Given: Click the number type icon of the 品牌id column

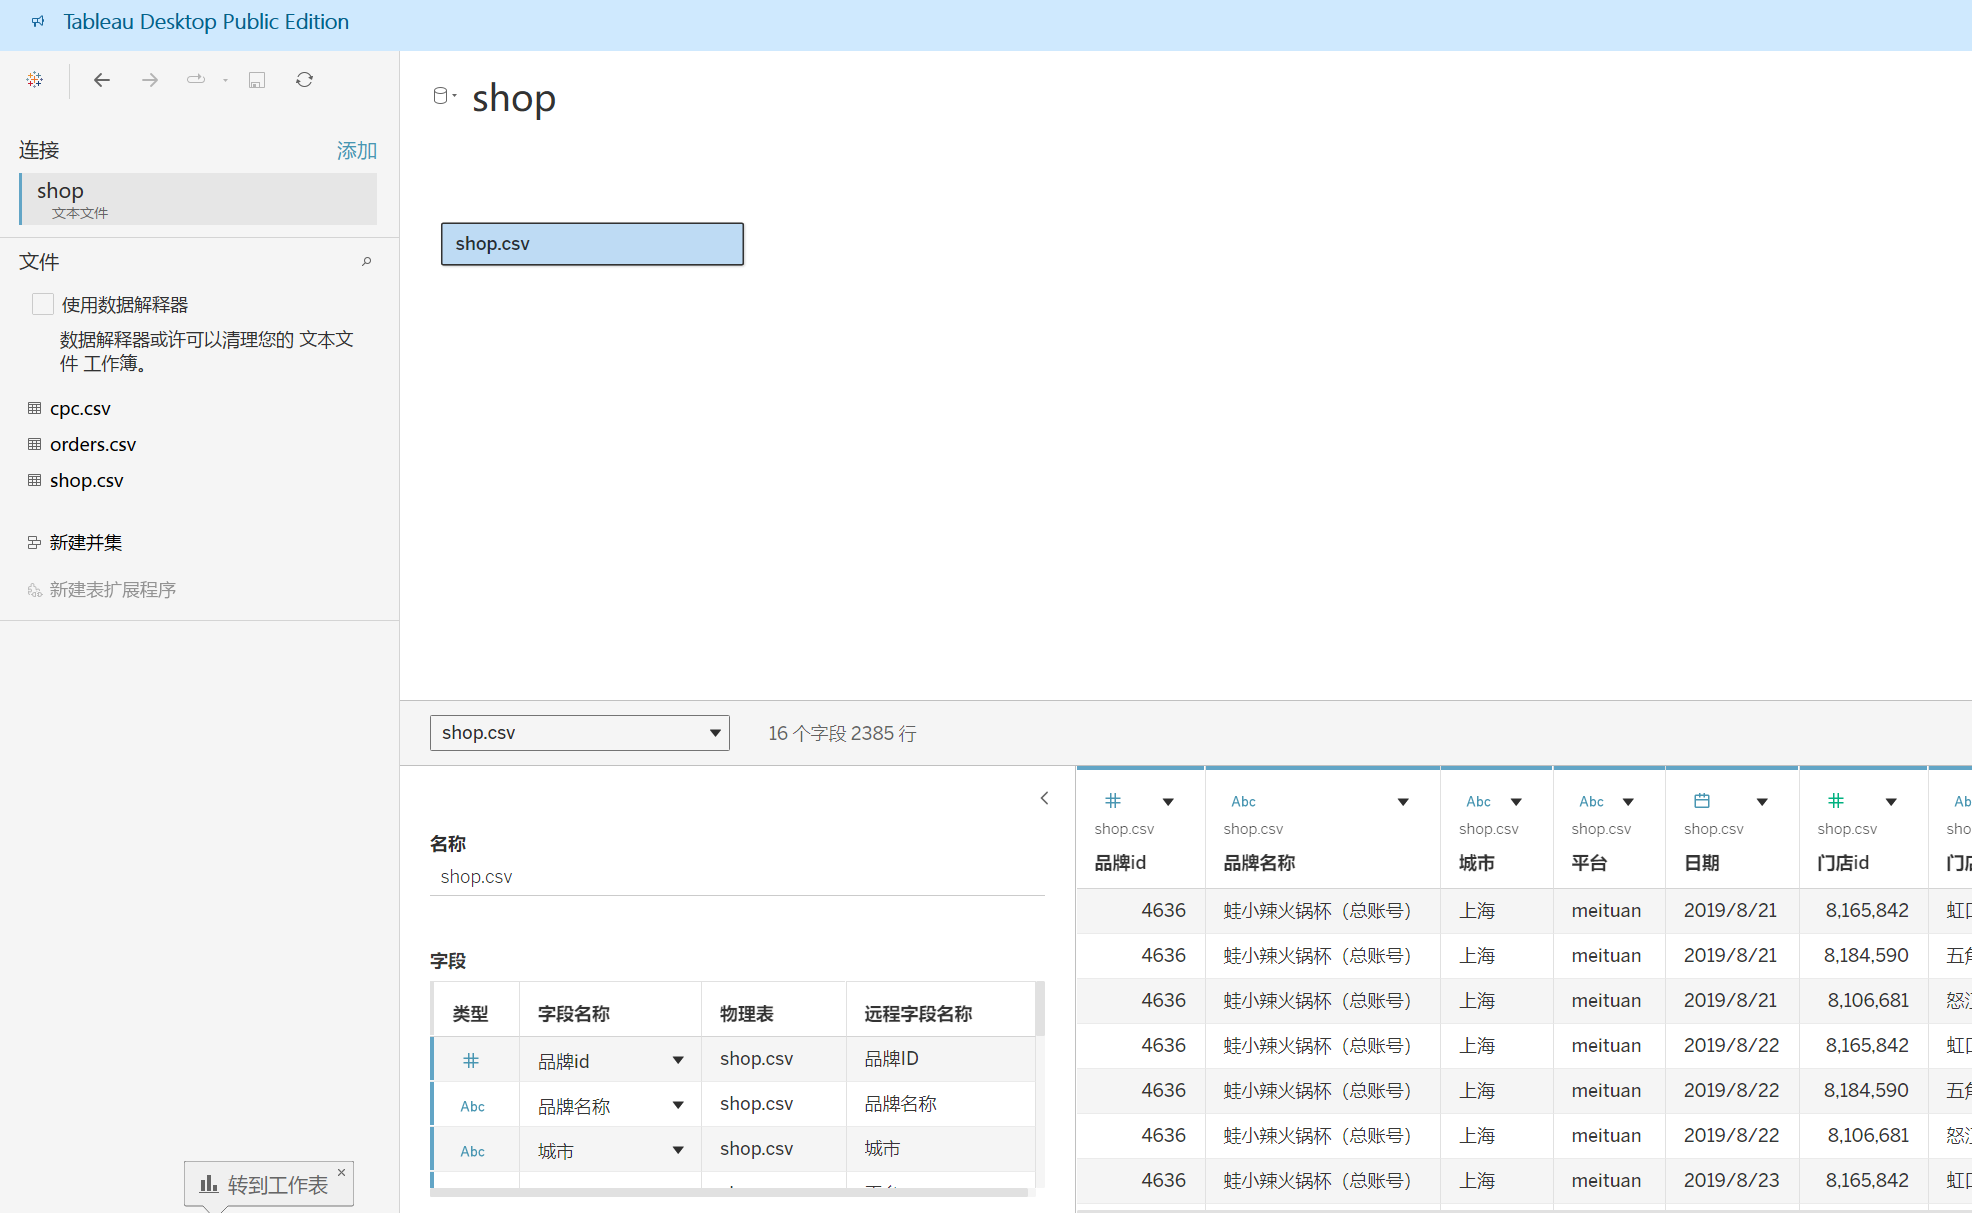Looking at the screenshot, I should (1113, 801).
